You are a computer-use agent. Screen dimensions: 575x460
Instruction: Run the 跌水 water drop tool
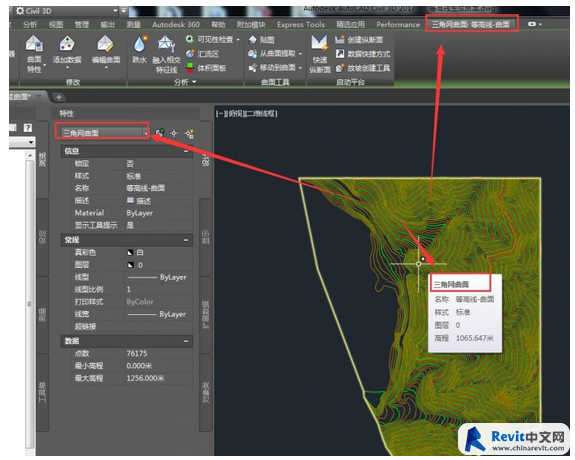click(140, 50)
